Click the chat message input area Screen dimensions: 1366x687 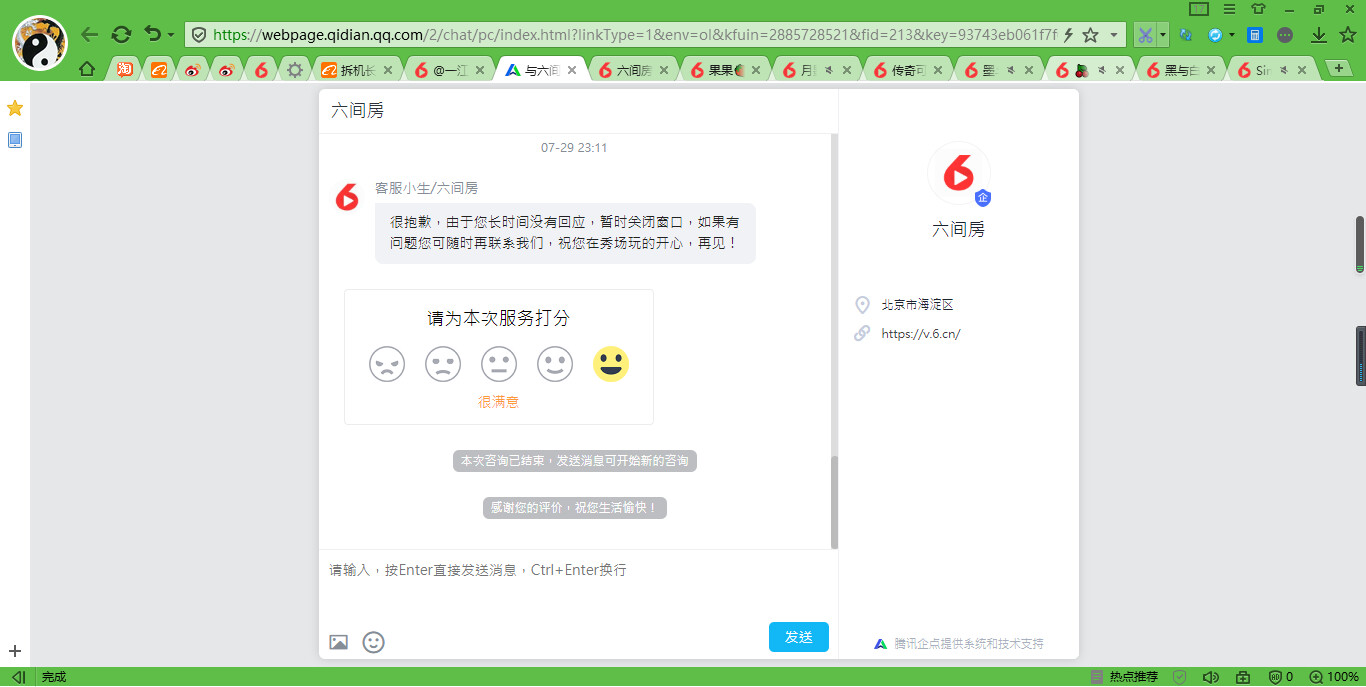[578, 586]
